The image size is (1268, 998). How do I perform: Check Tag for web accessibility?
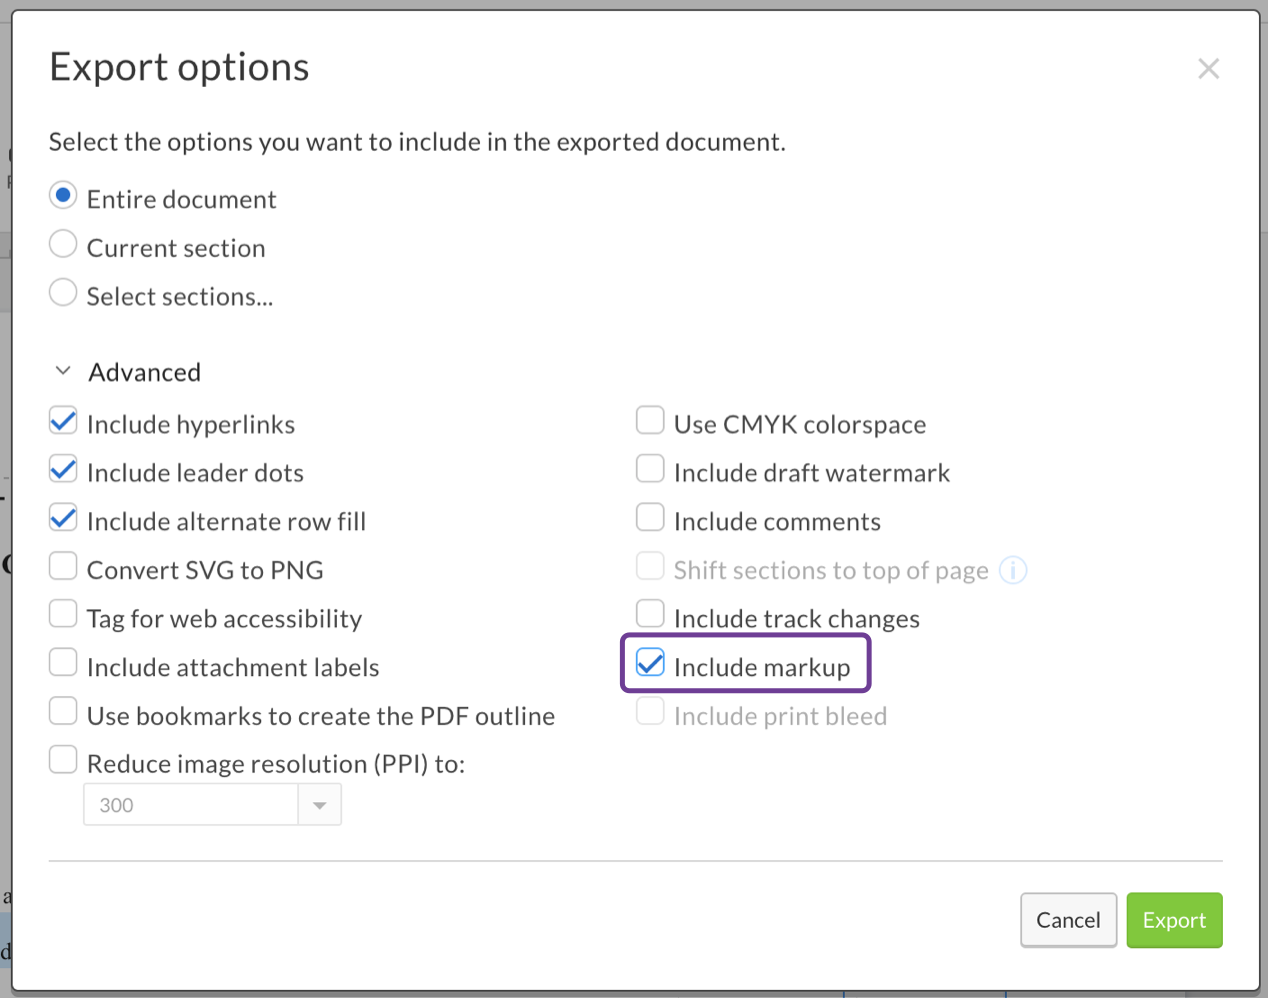pyautogui.click(x=63, y=615)
